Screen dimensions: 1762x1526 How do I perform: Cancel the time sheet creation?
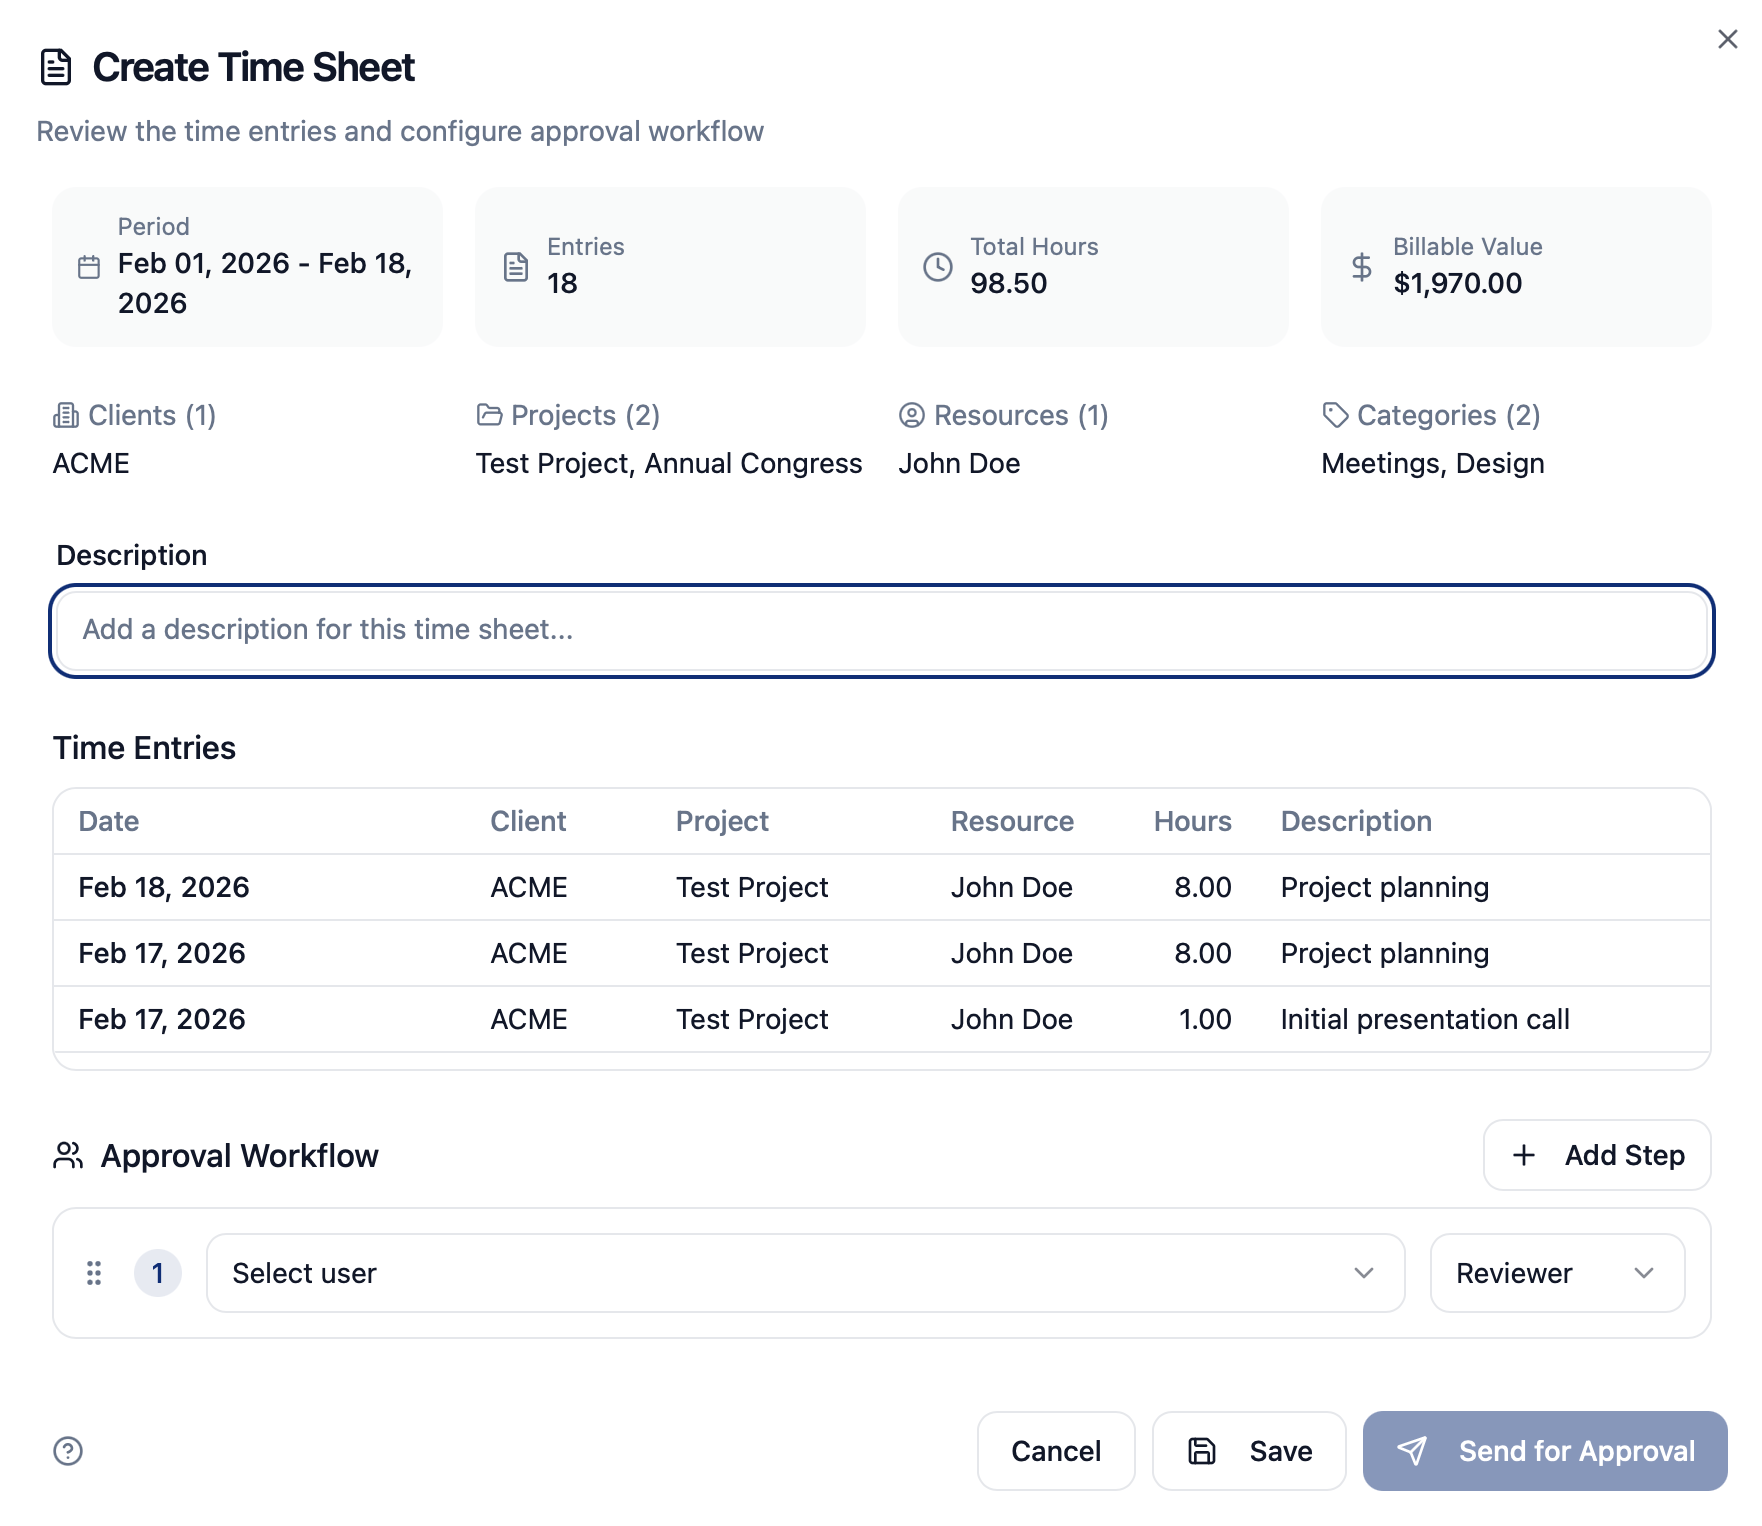click(1056, 1451)
